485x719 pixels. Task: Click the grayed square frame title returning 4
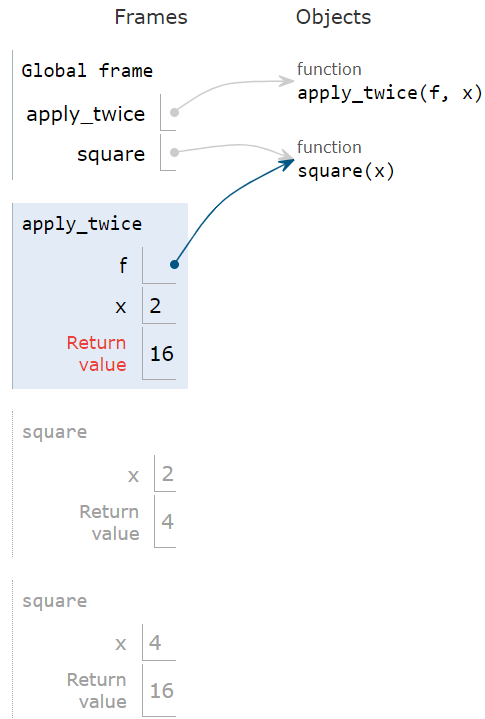pyautogui.click(x=55, y=432)
